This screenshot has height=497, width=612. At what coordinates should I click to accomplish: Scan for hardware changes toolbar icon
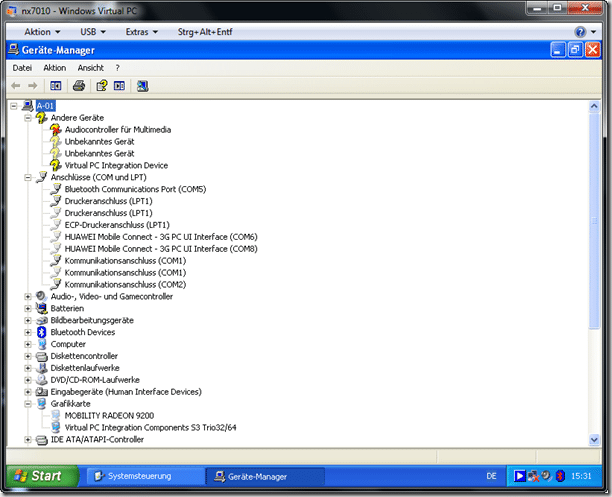[142, 86]
